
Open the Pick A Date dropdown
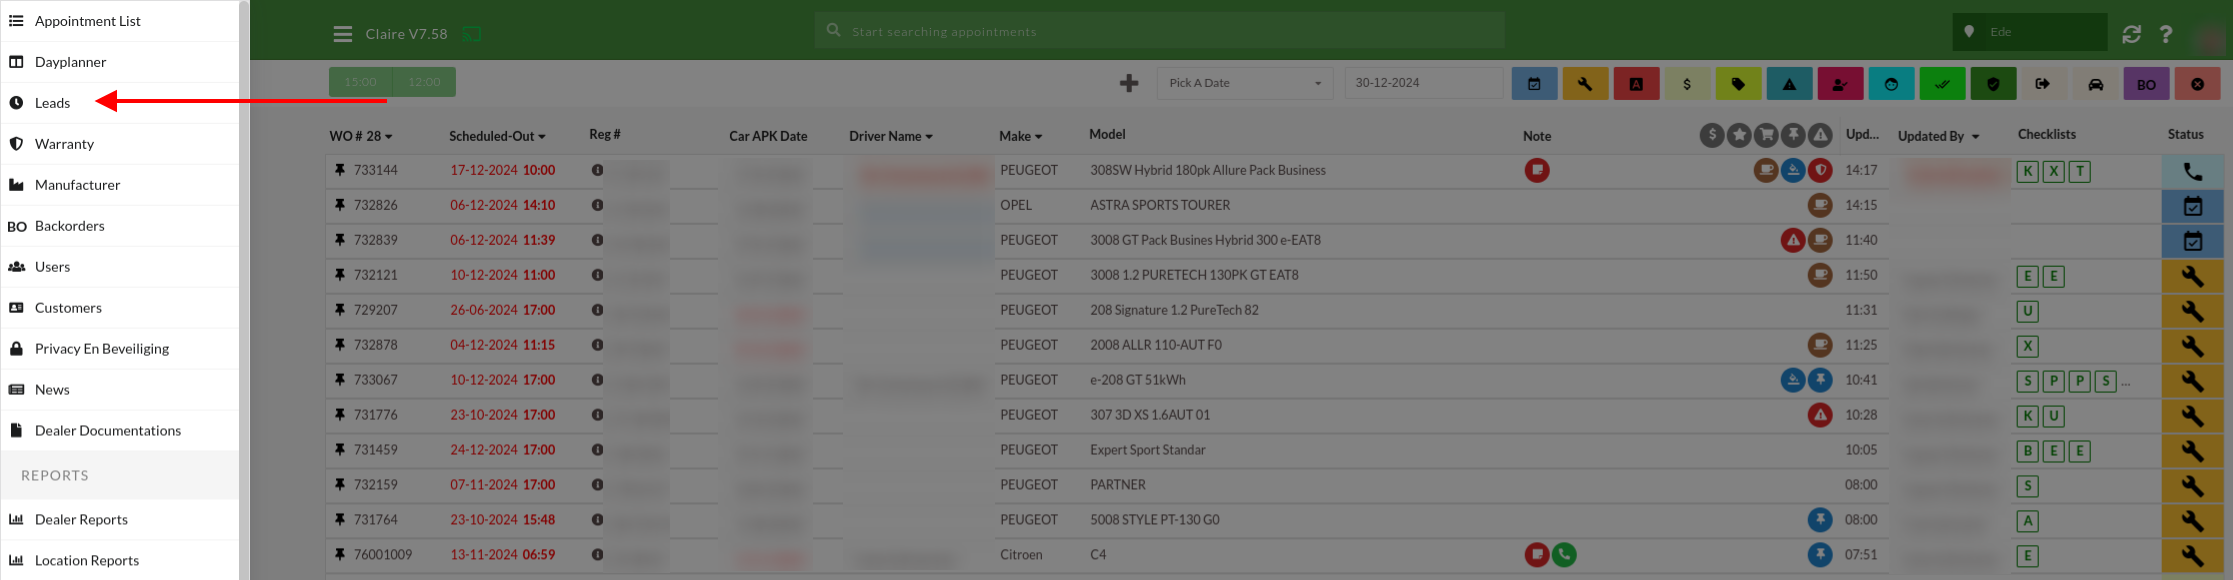[x=1244, y=83]
